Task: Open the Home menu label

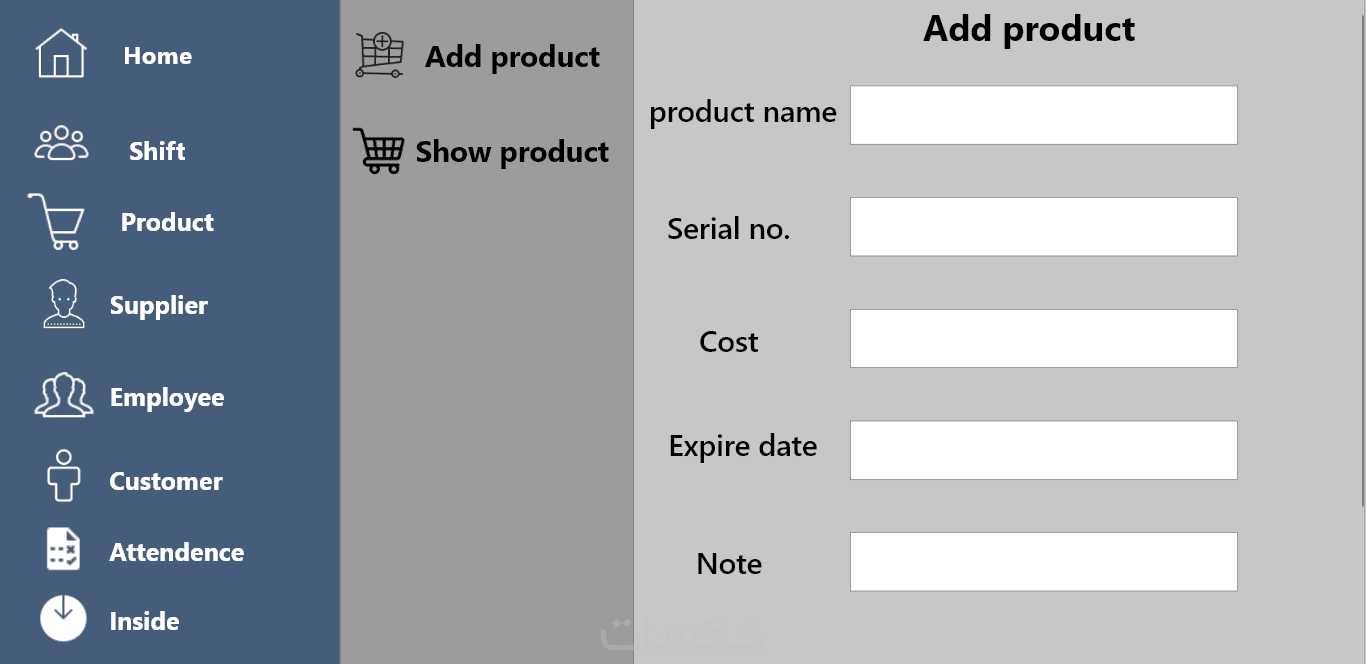Action: [157, 56]
